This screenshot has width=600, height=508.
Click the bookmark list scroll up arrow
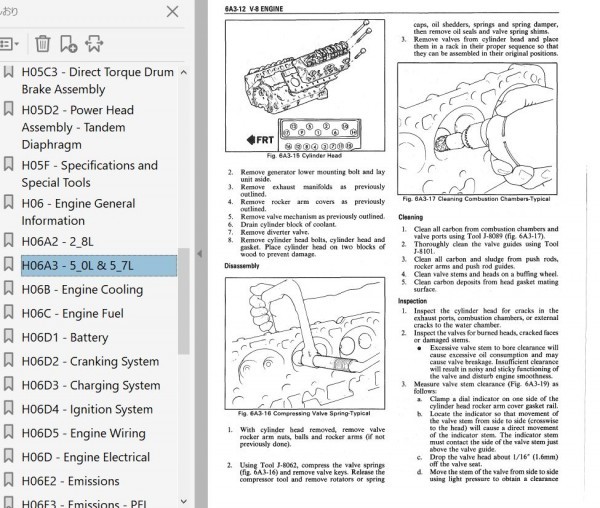click(x=184, y=72)
